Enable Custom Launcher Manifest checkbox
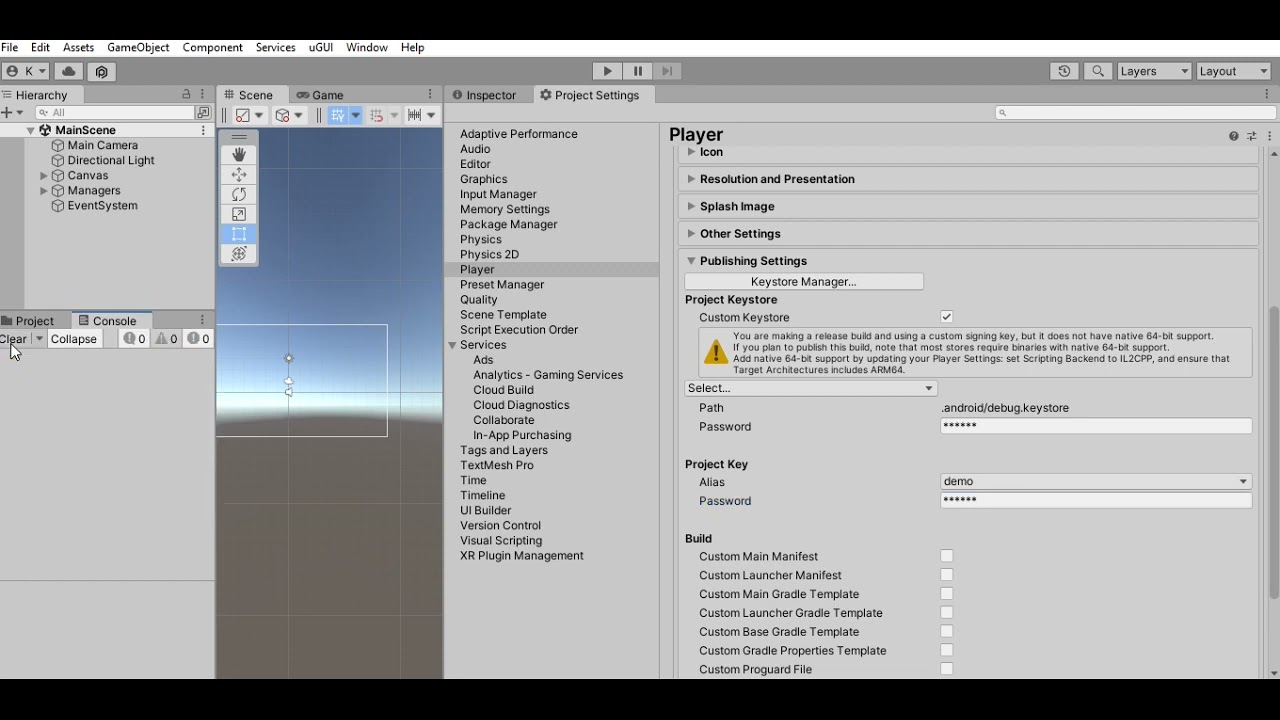Screen dimensions: 1280x720 946,575
